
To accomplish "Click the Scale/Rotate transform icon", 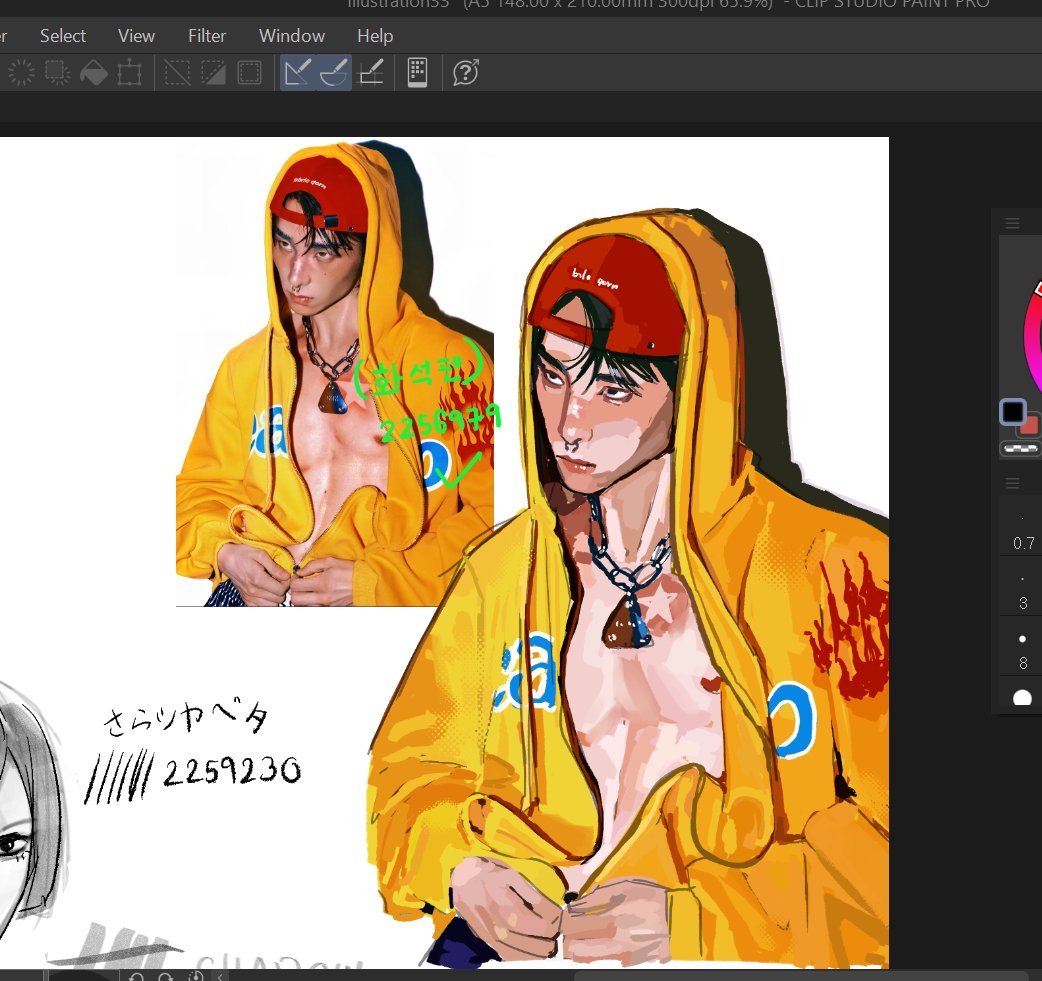I will [129, 72].
